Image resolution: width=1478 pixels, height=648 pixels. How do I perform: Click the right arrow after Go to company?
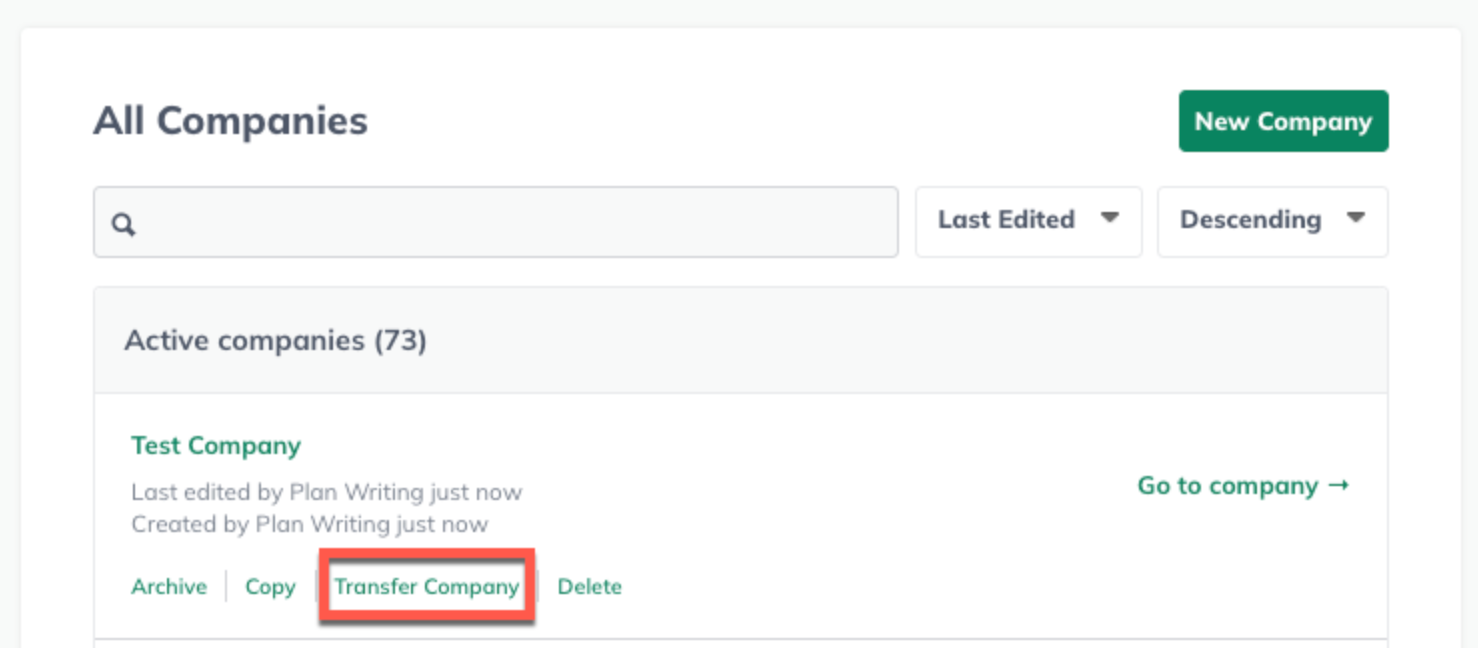(1339, 486)
